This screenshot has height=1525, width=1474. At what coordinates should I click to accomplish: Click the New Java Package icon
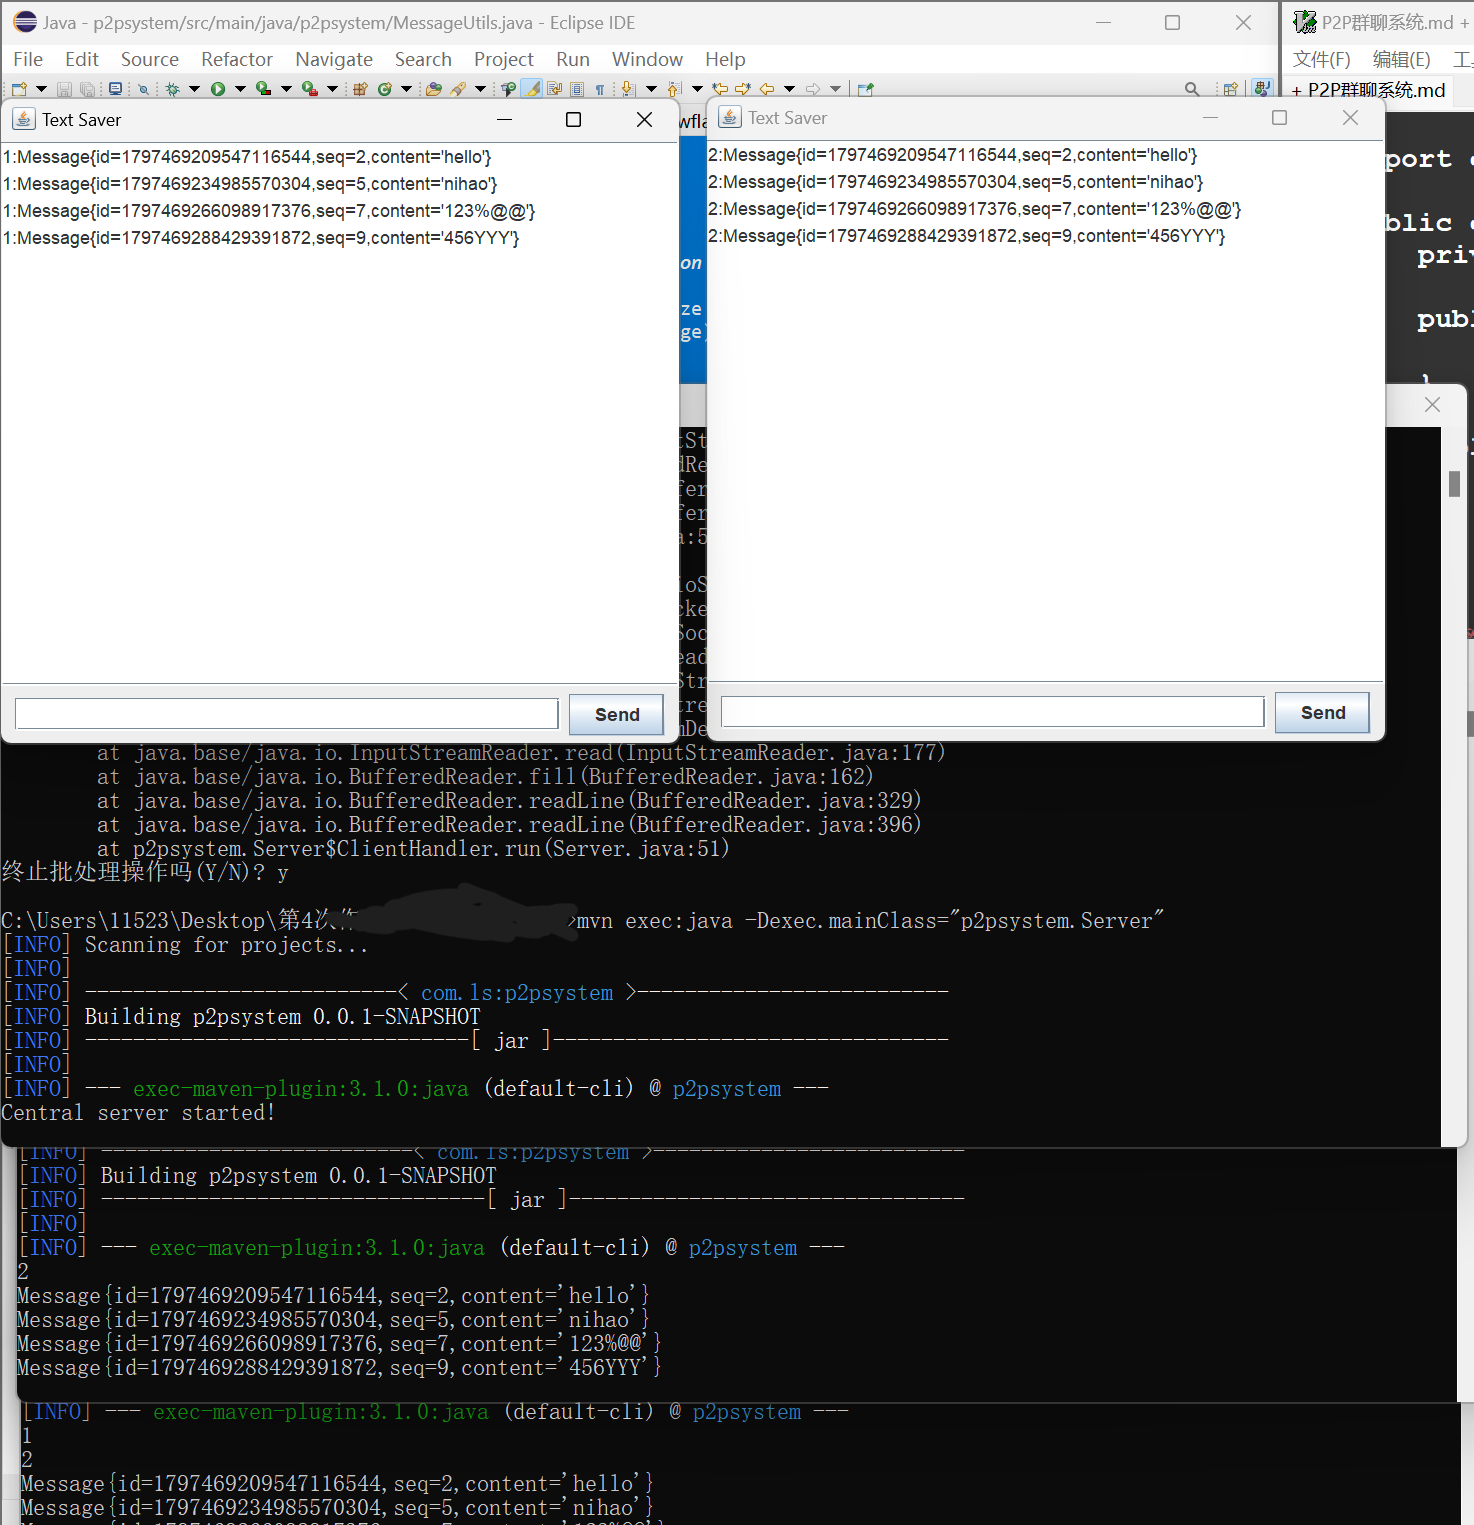click(x=360, y=89)
